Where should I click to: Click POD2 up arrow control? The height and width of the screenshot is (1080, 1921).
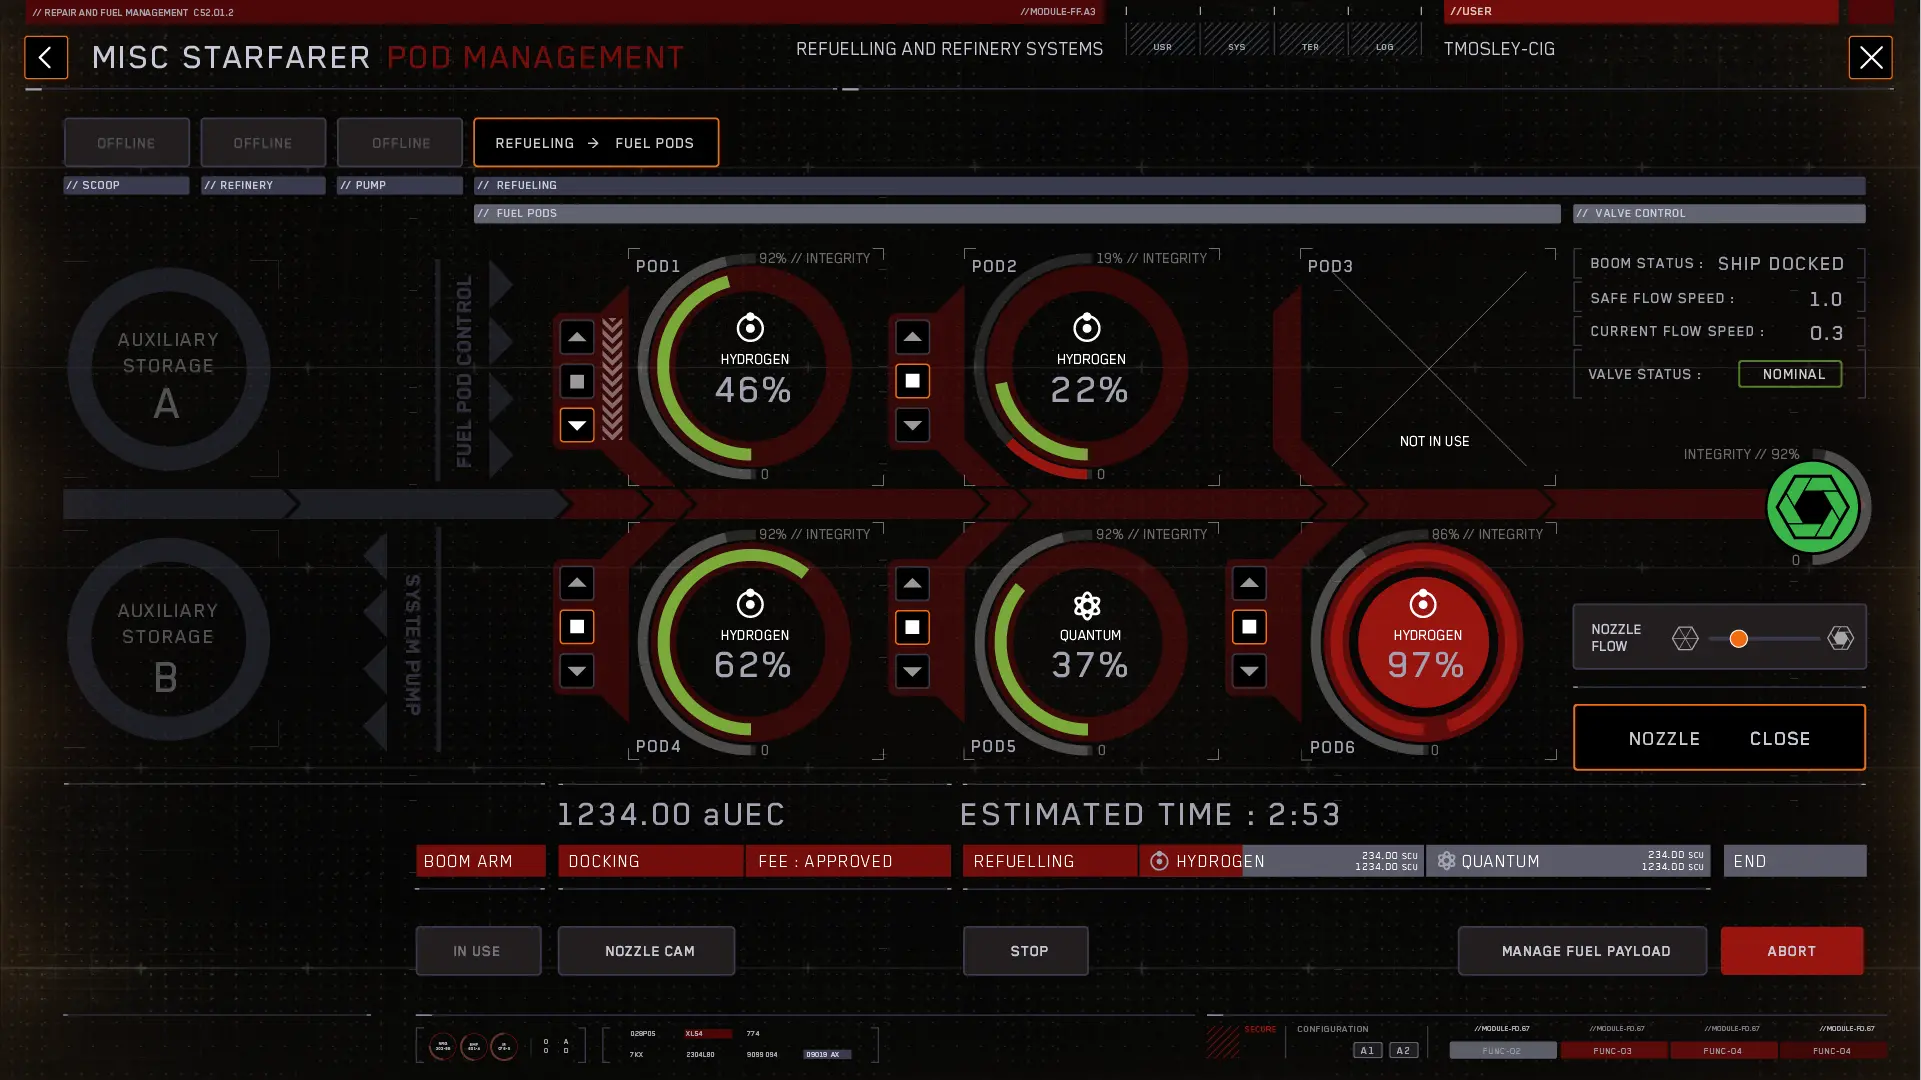pyautogui.click(x=912, y=338)
